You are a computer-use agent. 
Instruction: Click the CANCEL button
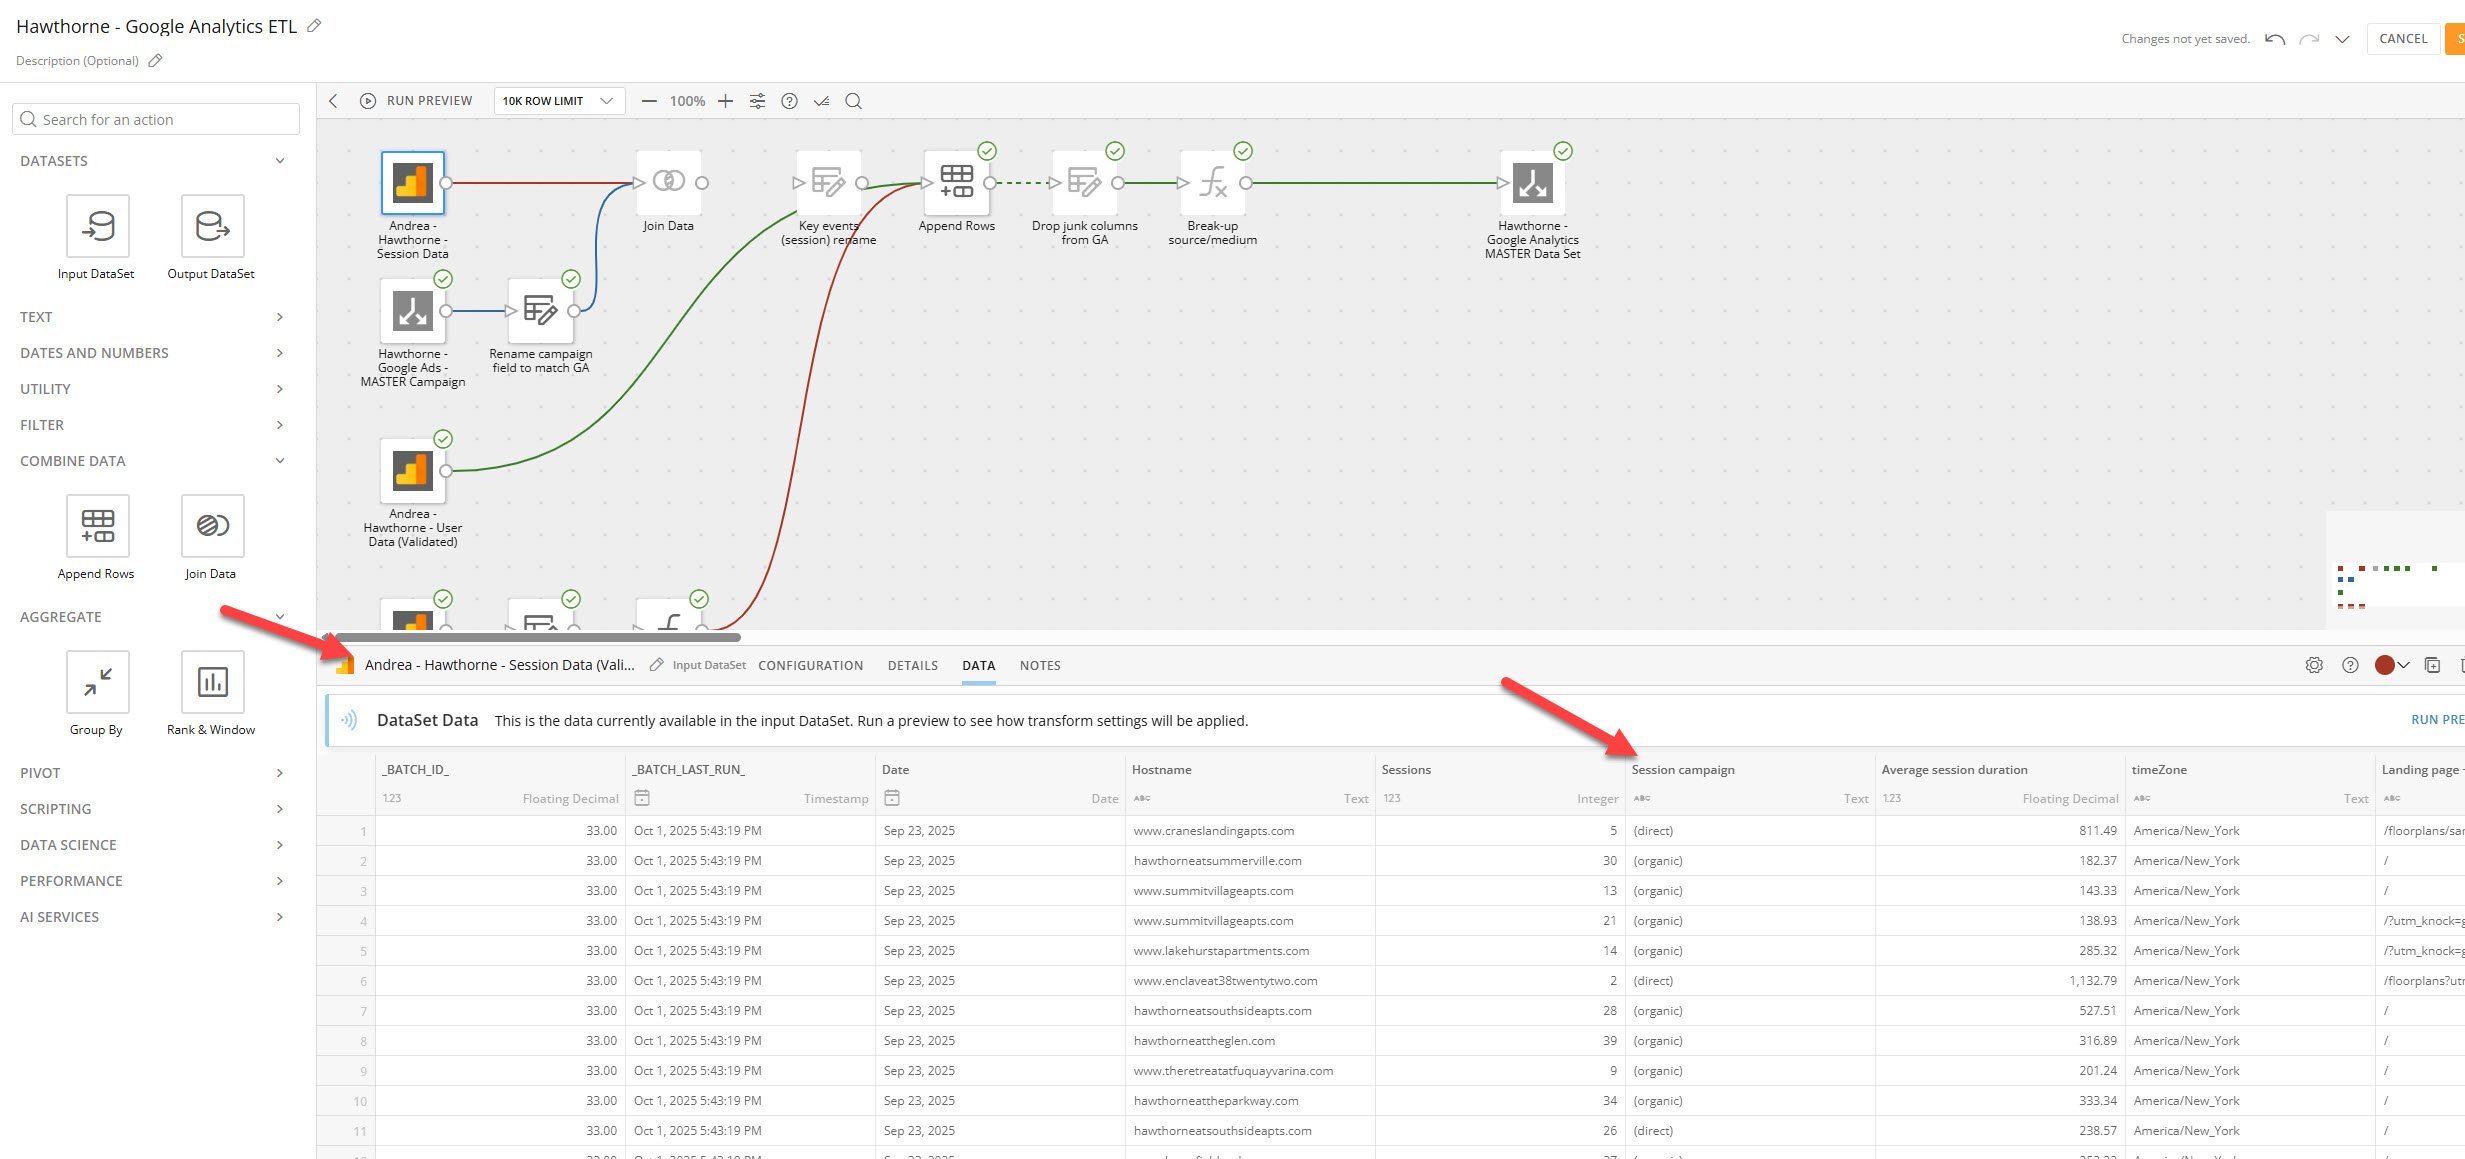2402,39
